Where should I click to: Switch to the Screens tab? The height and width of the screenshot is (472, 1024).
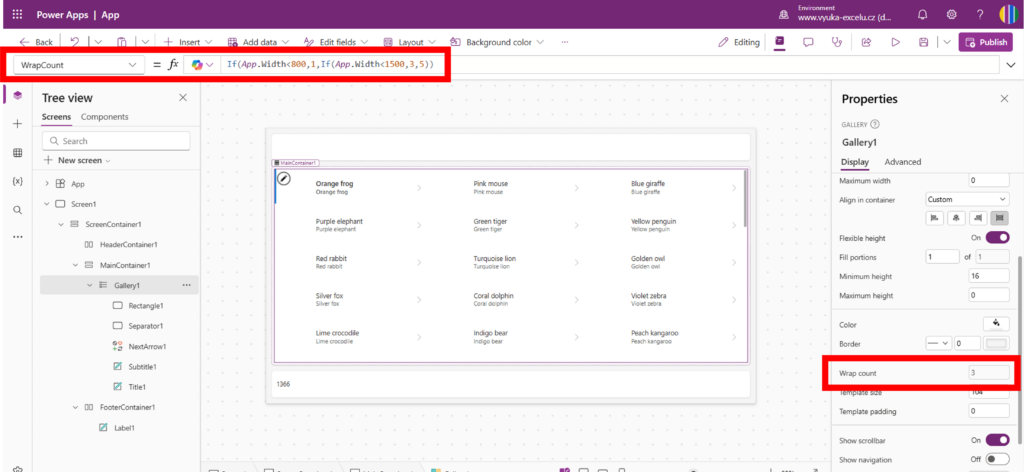pos(57,117)
